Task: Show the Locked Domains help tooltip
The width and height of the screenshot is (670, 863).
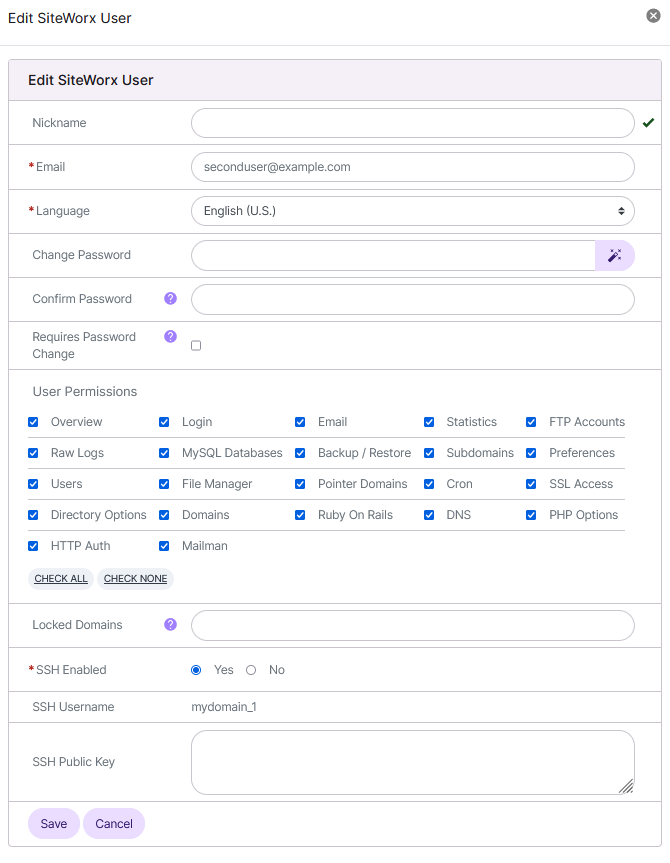Action: pyautogui.click(x=170, y=624)
